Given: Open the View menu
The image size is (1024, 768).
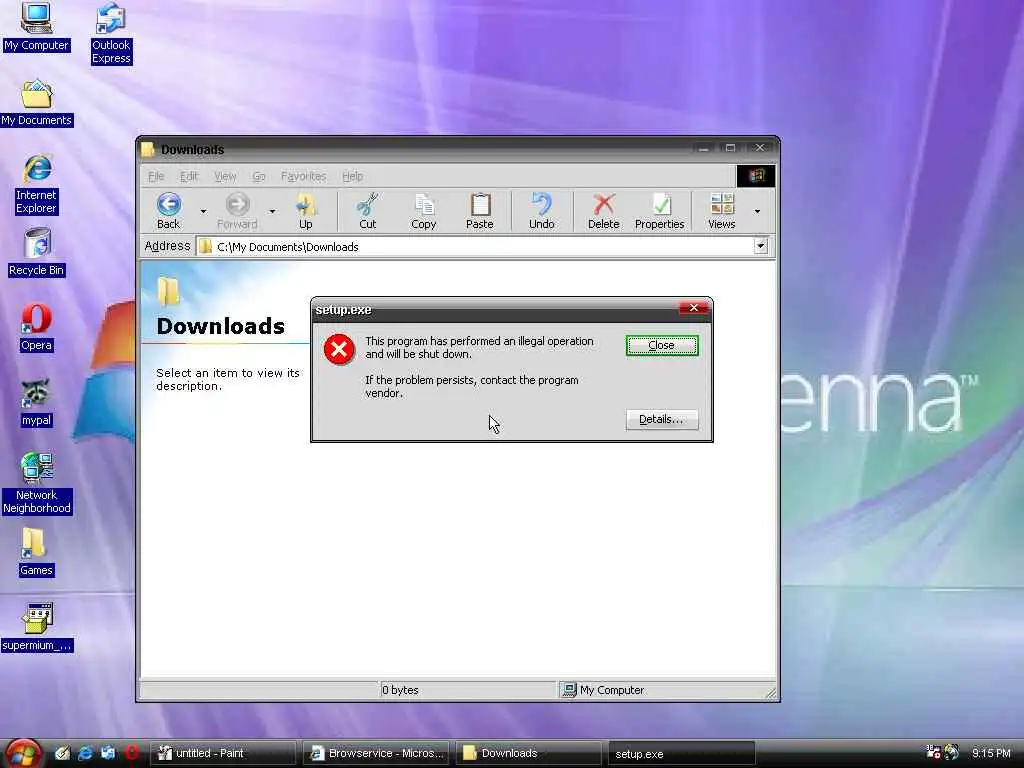Looking at the screenshot, I should [225, 176].
